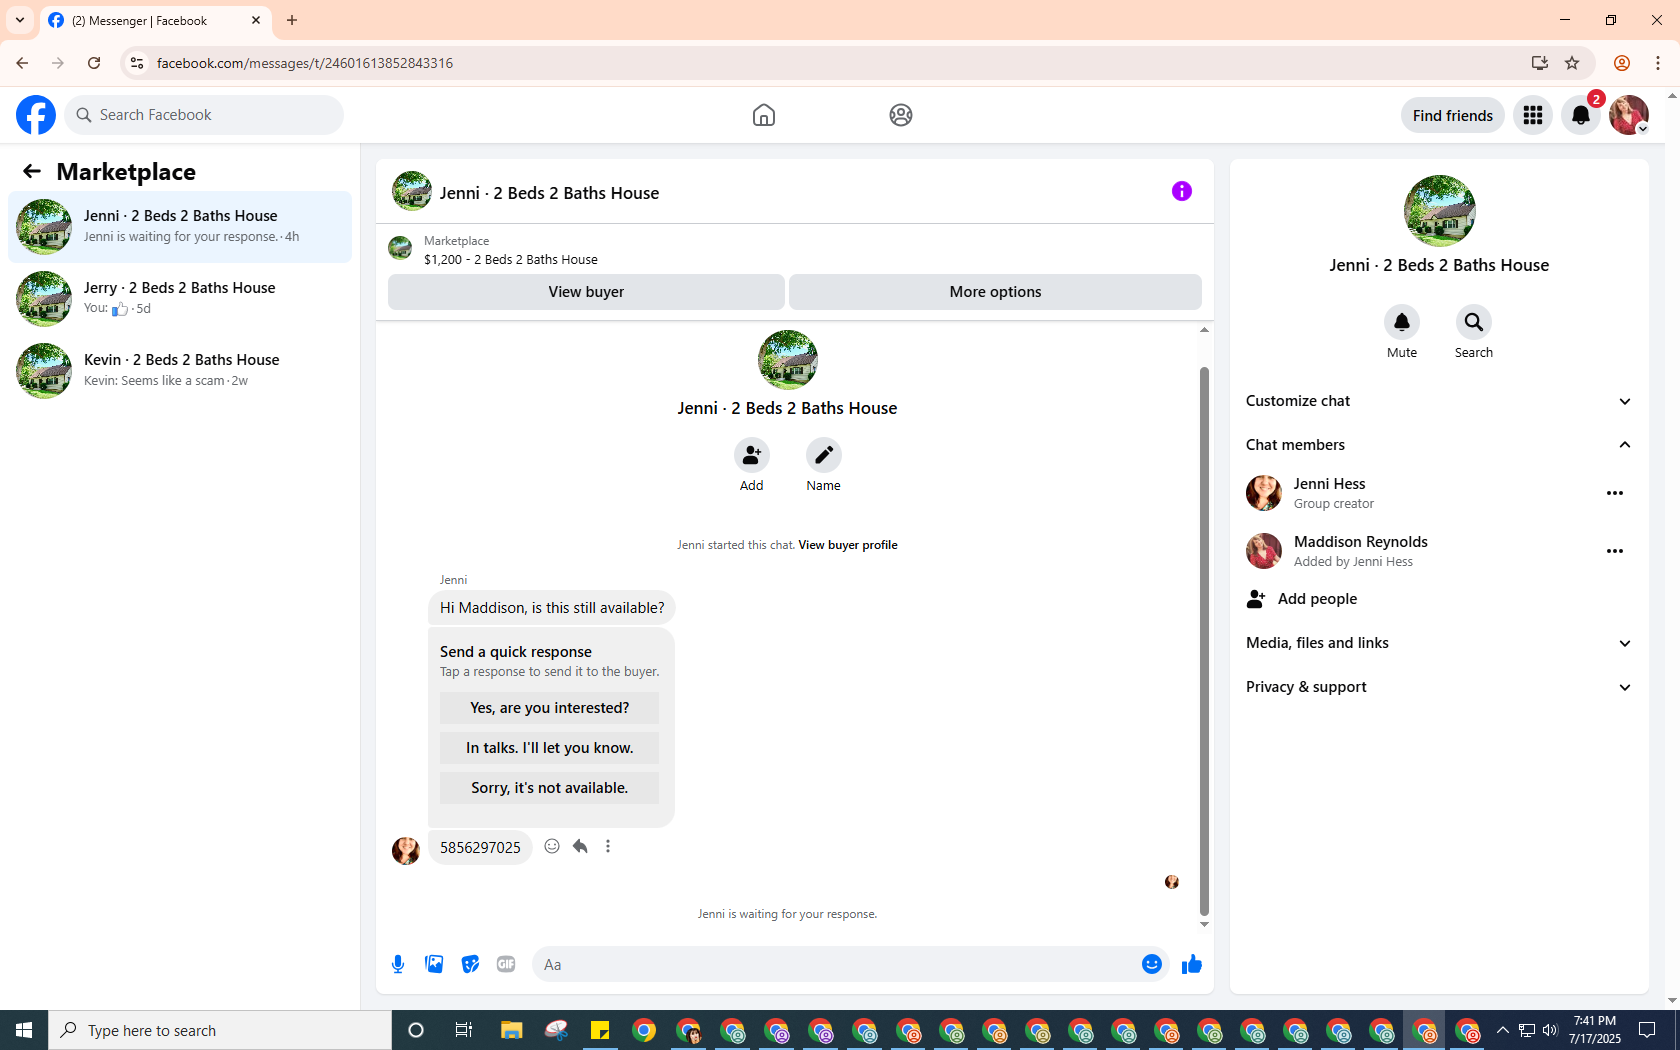
Task: Mute chat with bell icon
Action: click(x=1402, y=322)
